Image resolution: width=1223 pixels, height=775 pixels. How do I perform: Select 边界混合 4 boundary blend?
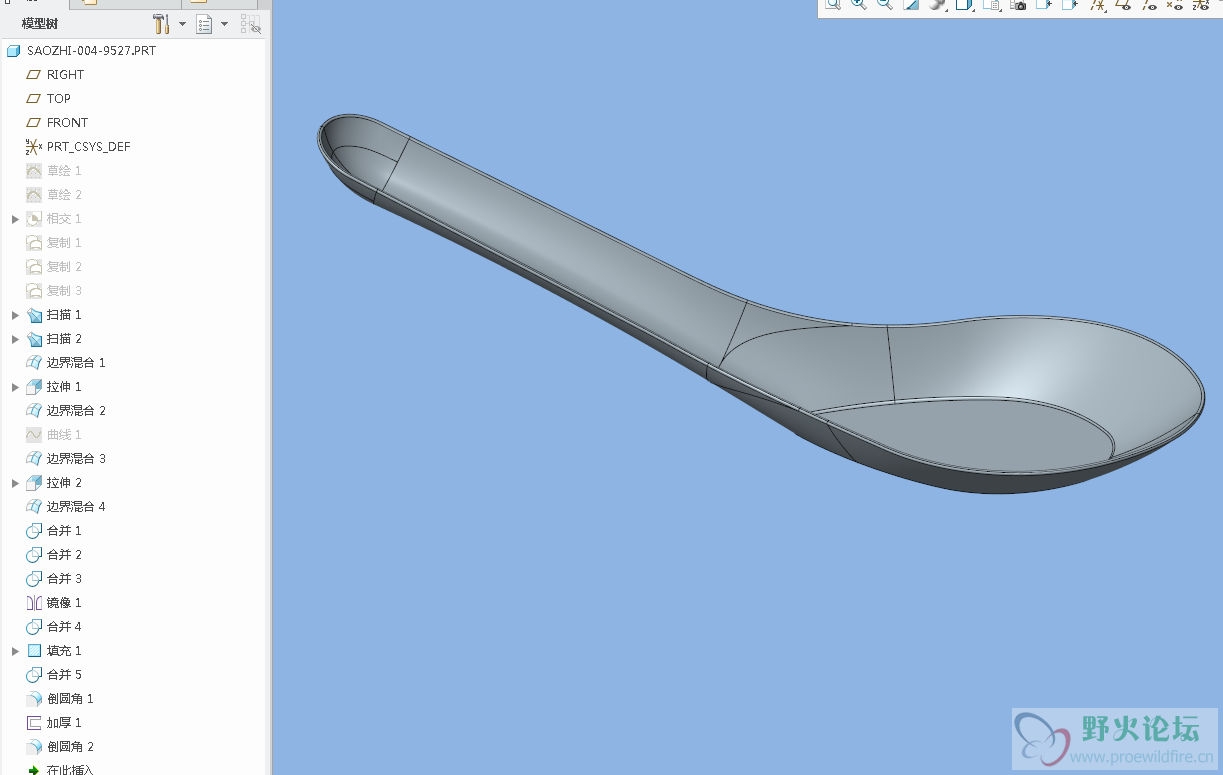tap(66, 506)
